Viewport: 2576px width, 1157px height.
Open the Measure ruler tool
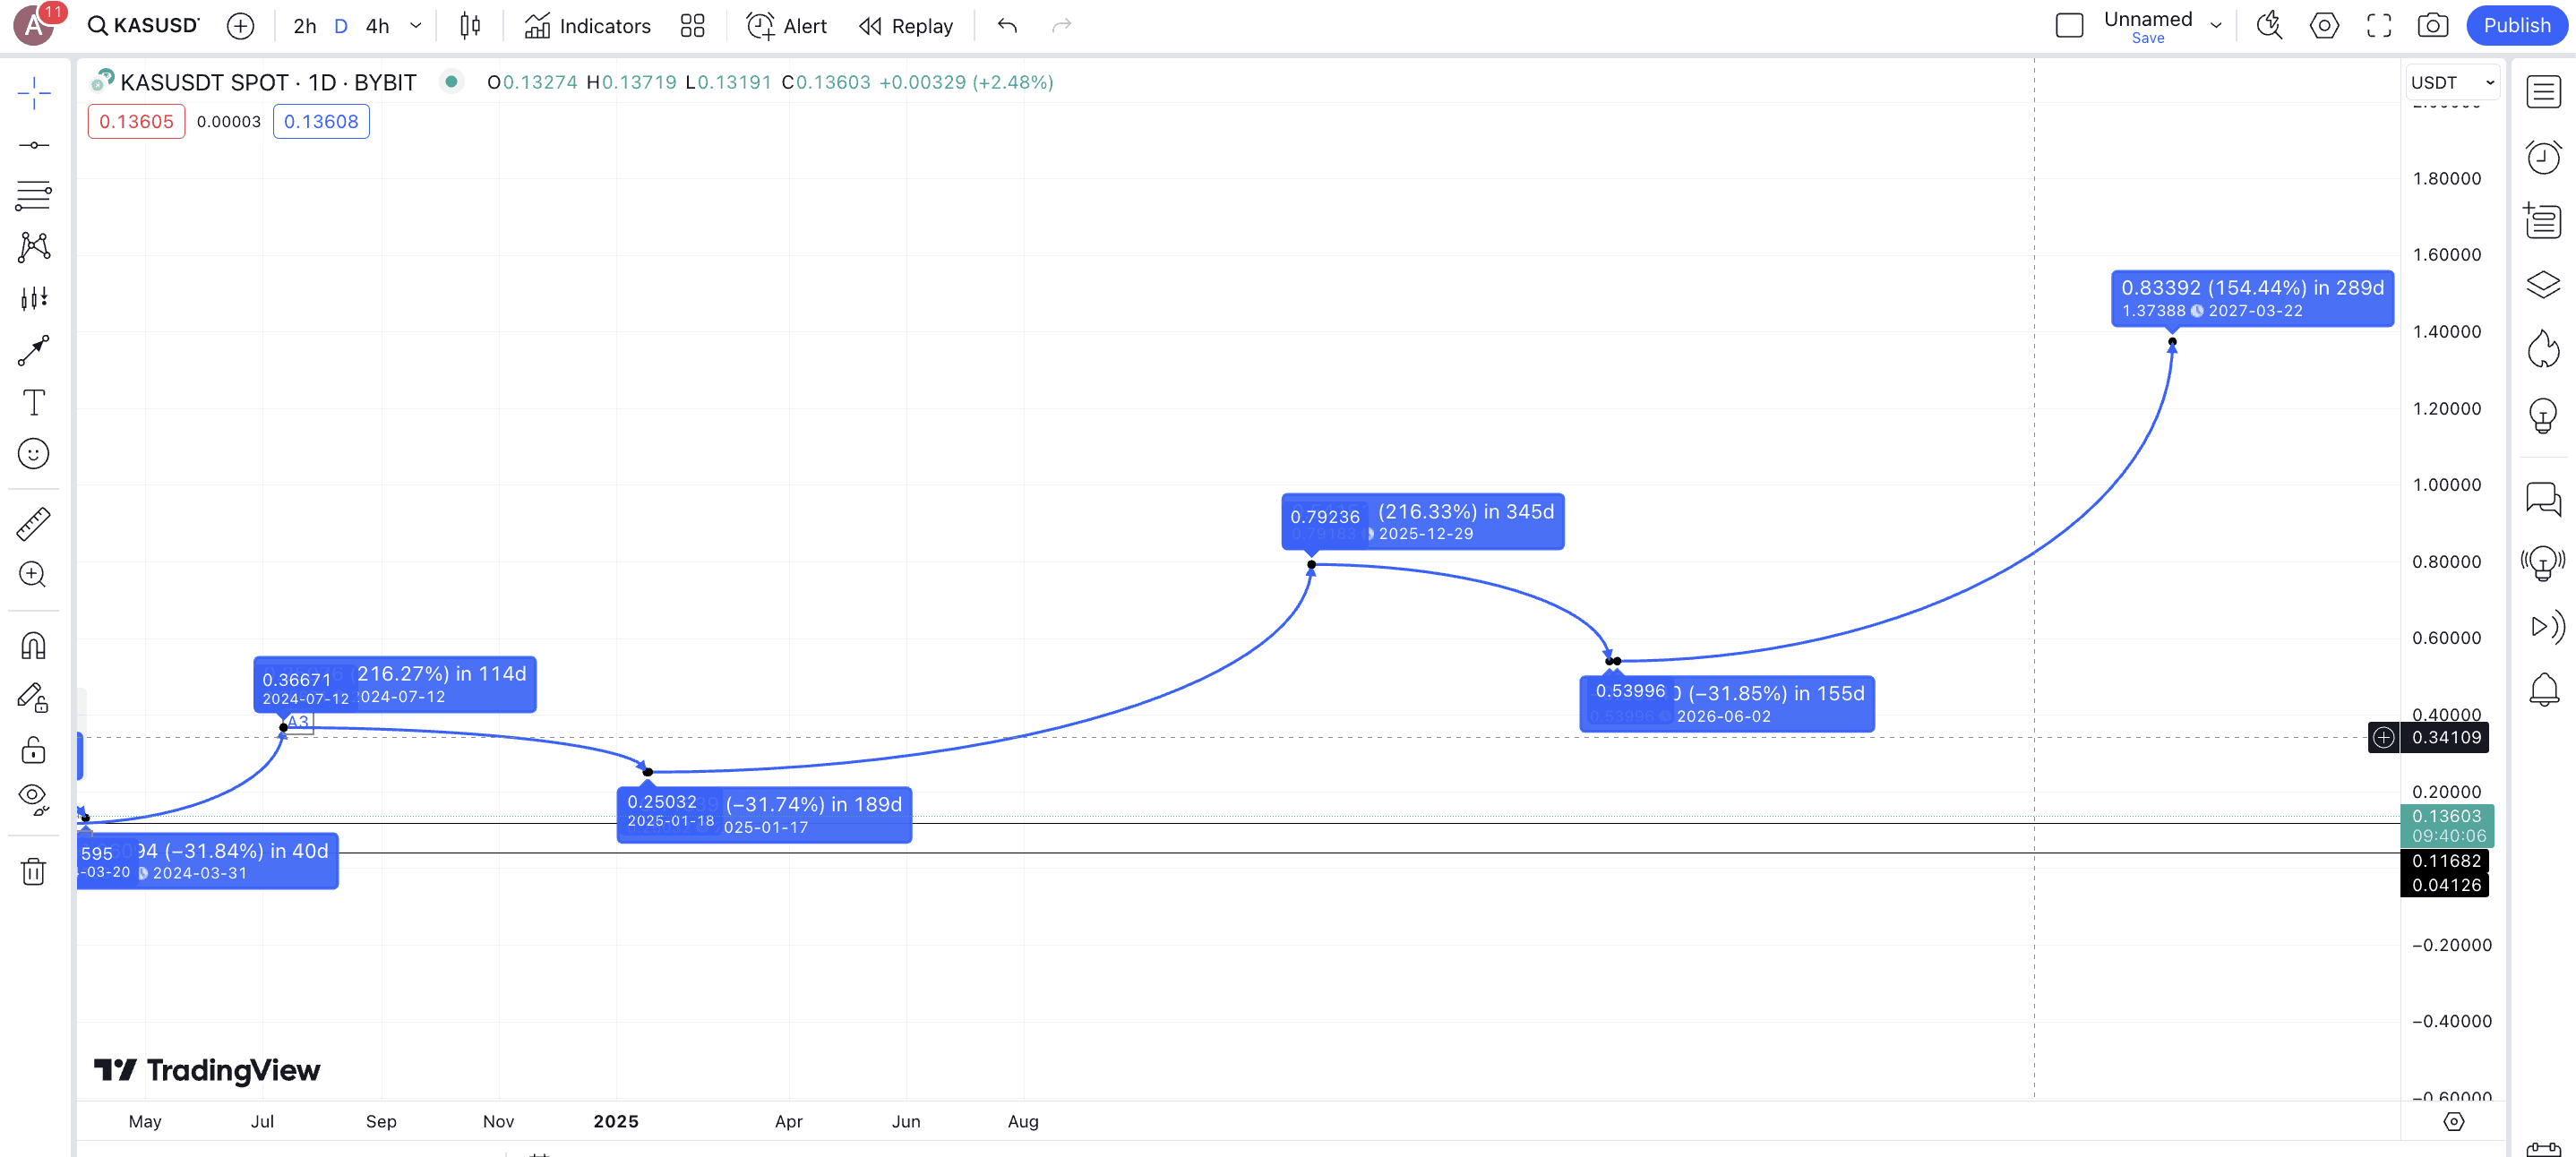33,523
